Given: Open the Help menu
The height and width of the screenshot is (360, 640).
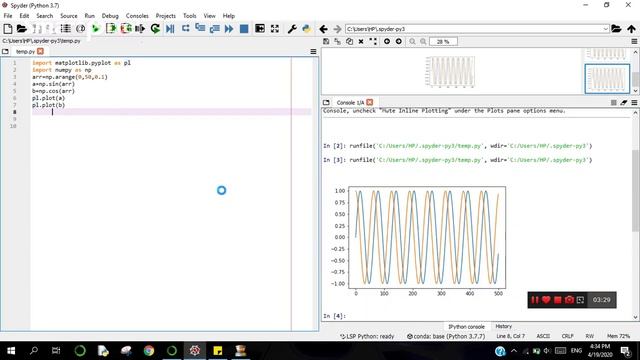Looking at the screenshot, I should click(229, 16).
